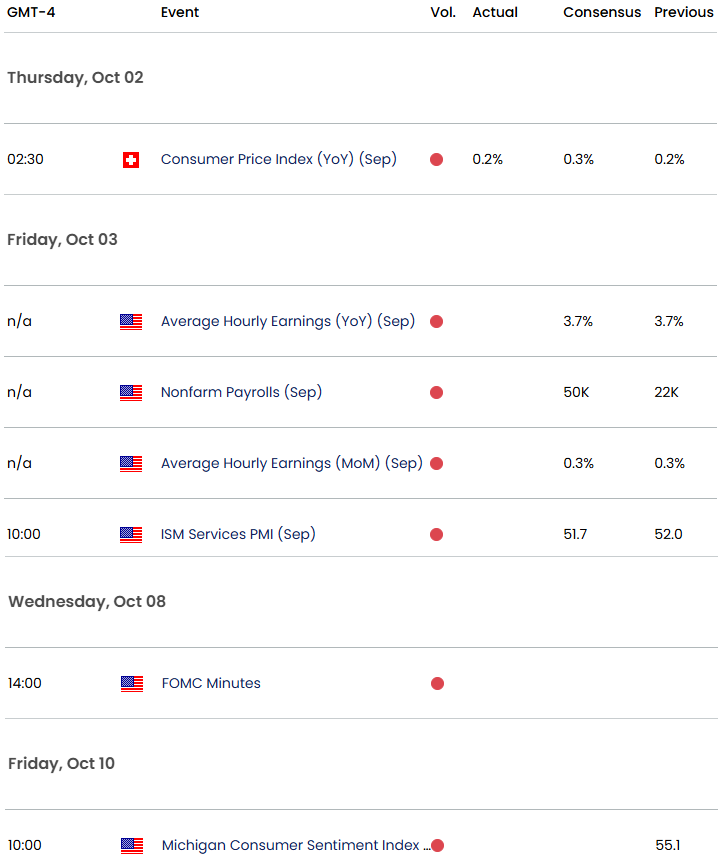
Task: Select the US flag beside Nonfarm Payrolls
Action: pos(130,392)
